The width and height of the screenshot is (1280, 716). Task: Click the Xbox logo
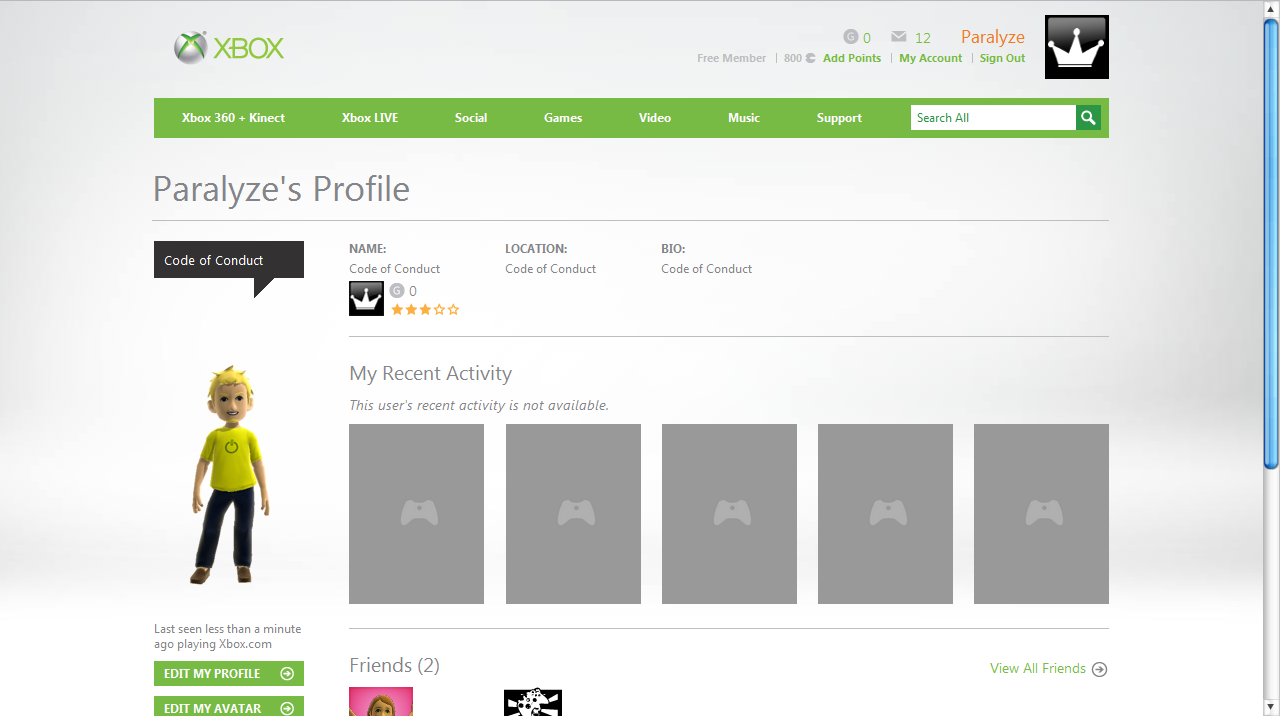click(229, 48)
